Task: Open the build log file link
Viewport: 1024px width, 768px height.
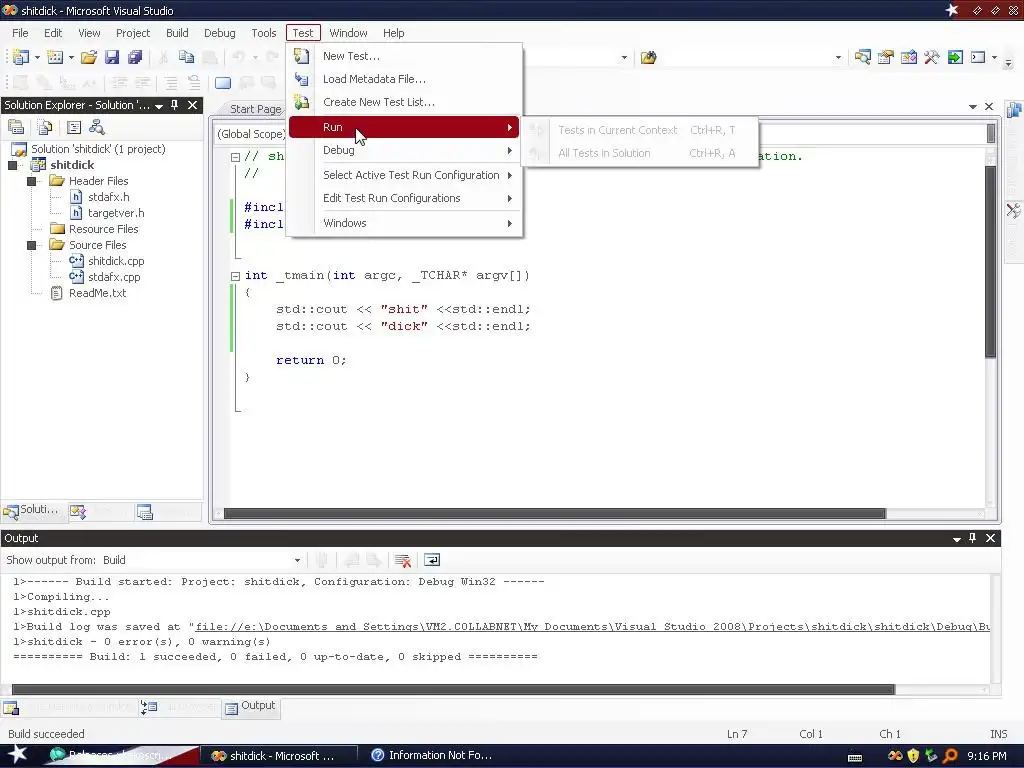Action: click(x=592, y=627)
